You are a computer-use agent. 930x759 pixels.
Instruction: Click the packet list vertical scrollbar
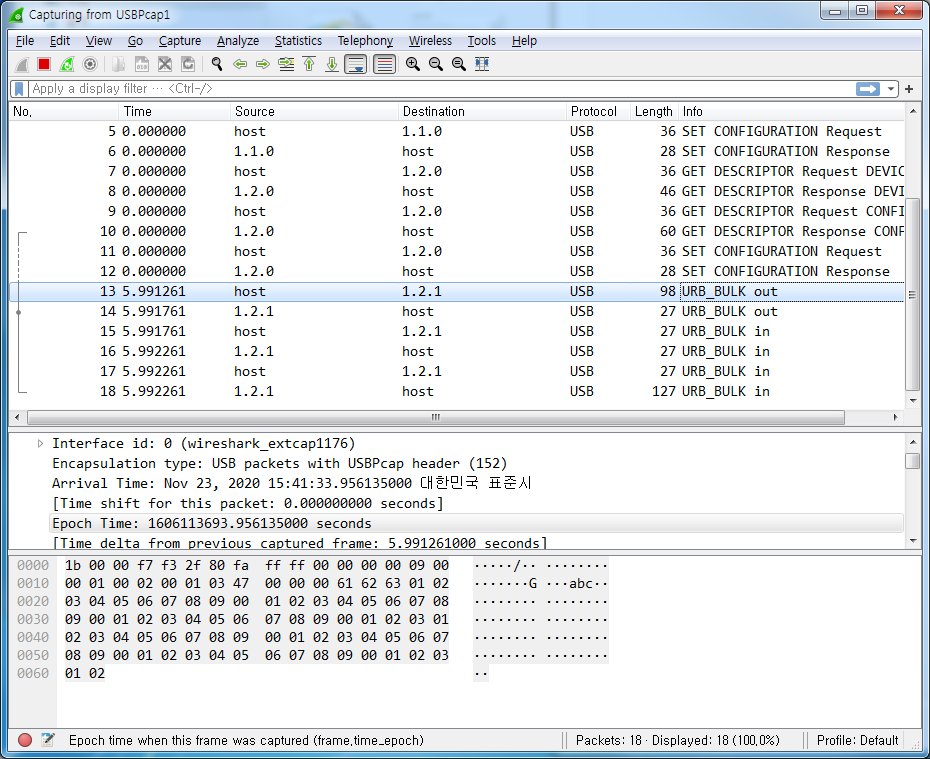tap(913, 294)
